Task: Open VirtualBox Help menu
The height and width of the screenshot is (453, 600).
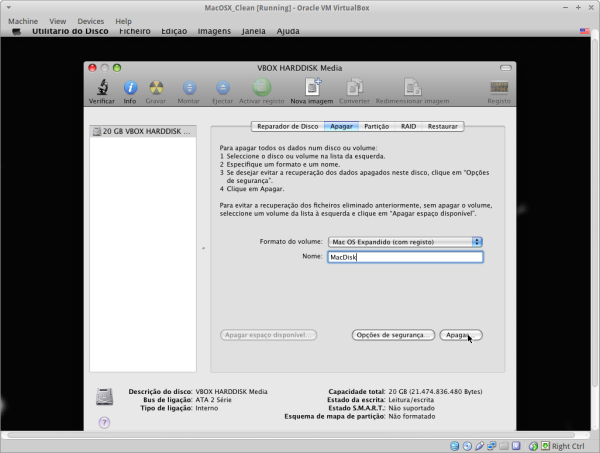Action: pyautogui.click(x=123, y=21)
